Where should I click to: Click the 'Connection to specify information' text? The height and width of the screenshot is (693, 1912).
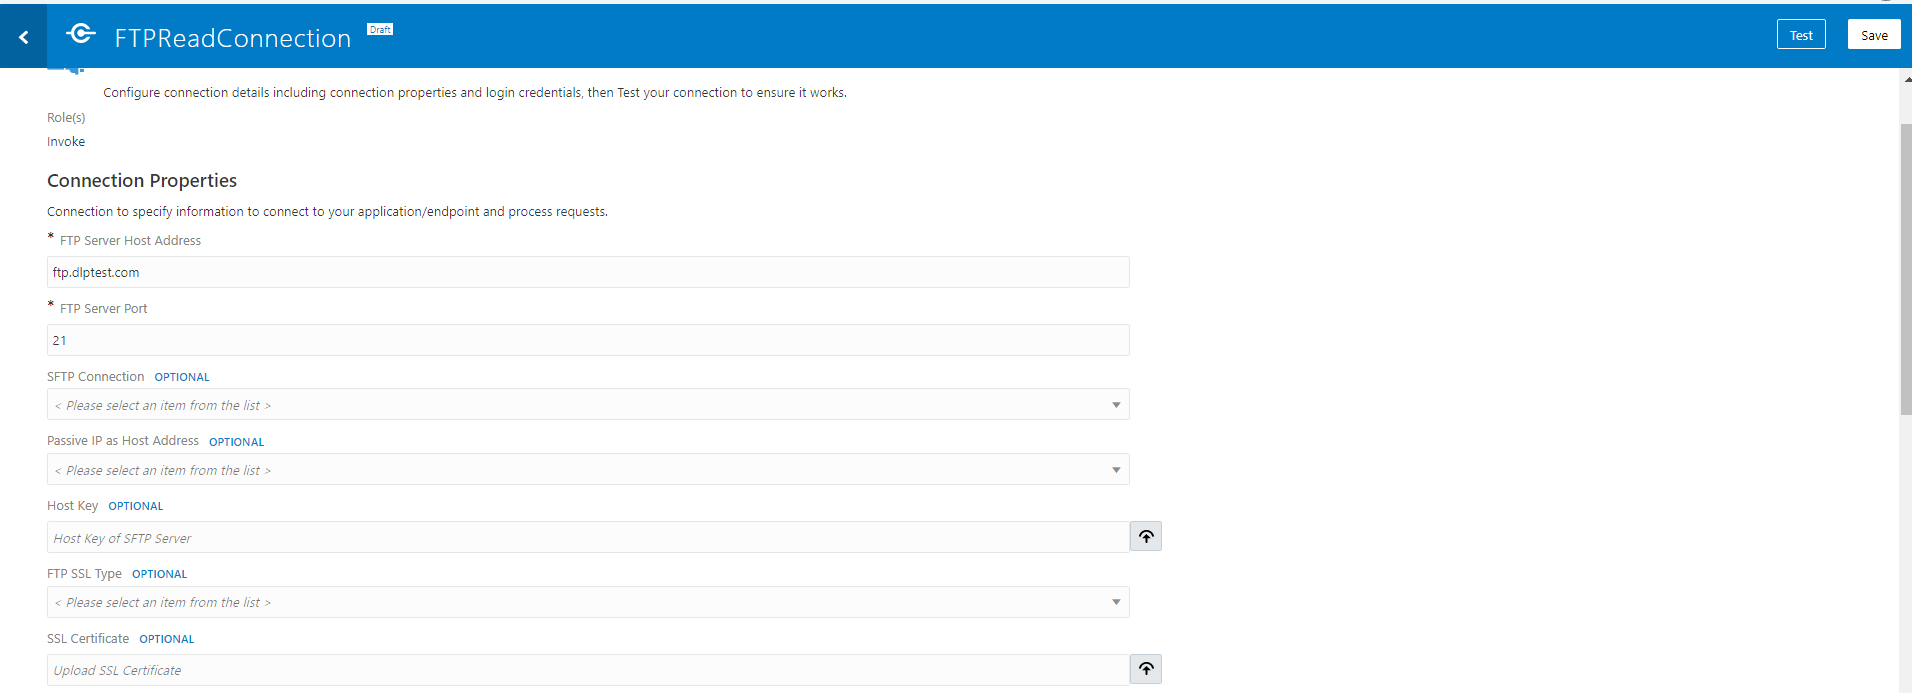[x=327, y=212]
